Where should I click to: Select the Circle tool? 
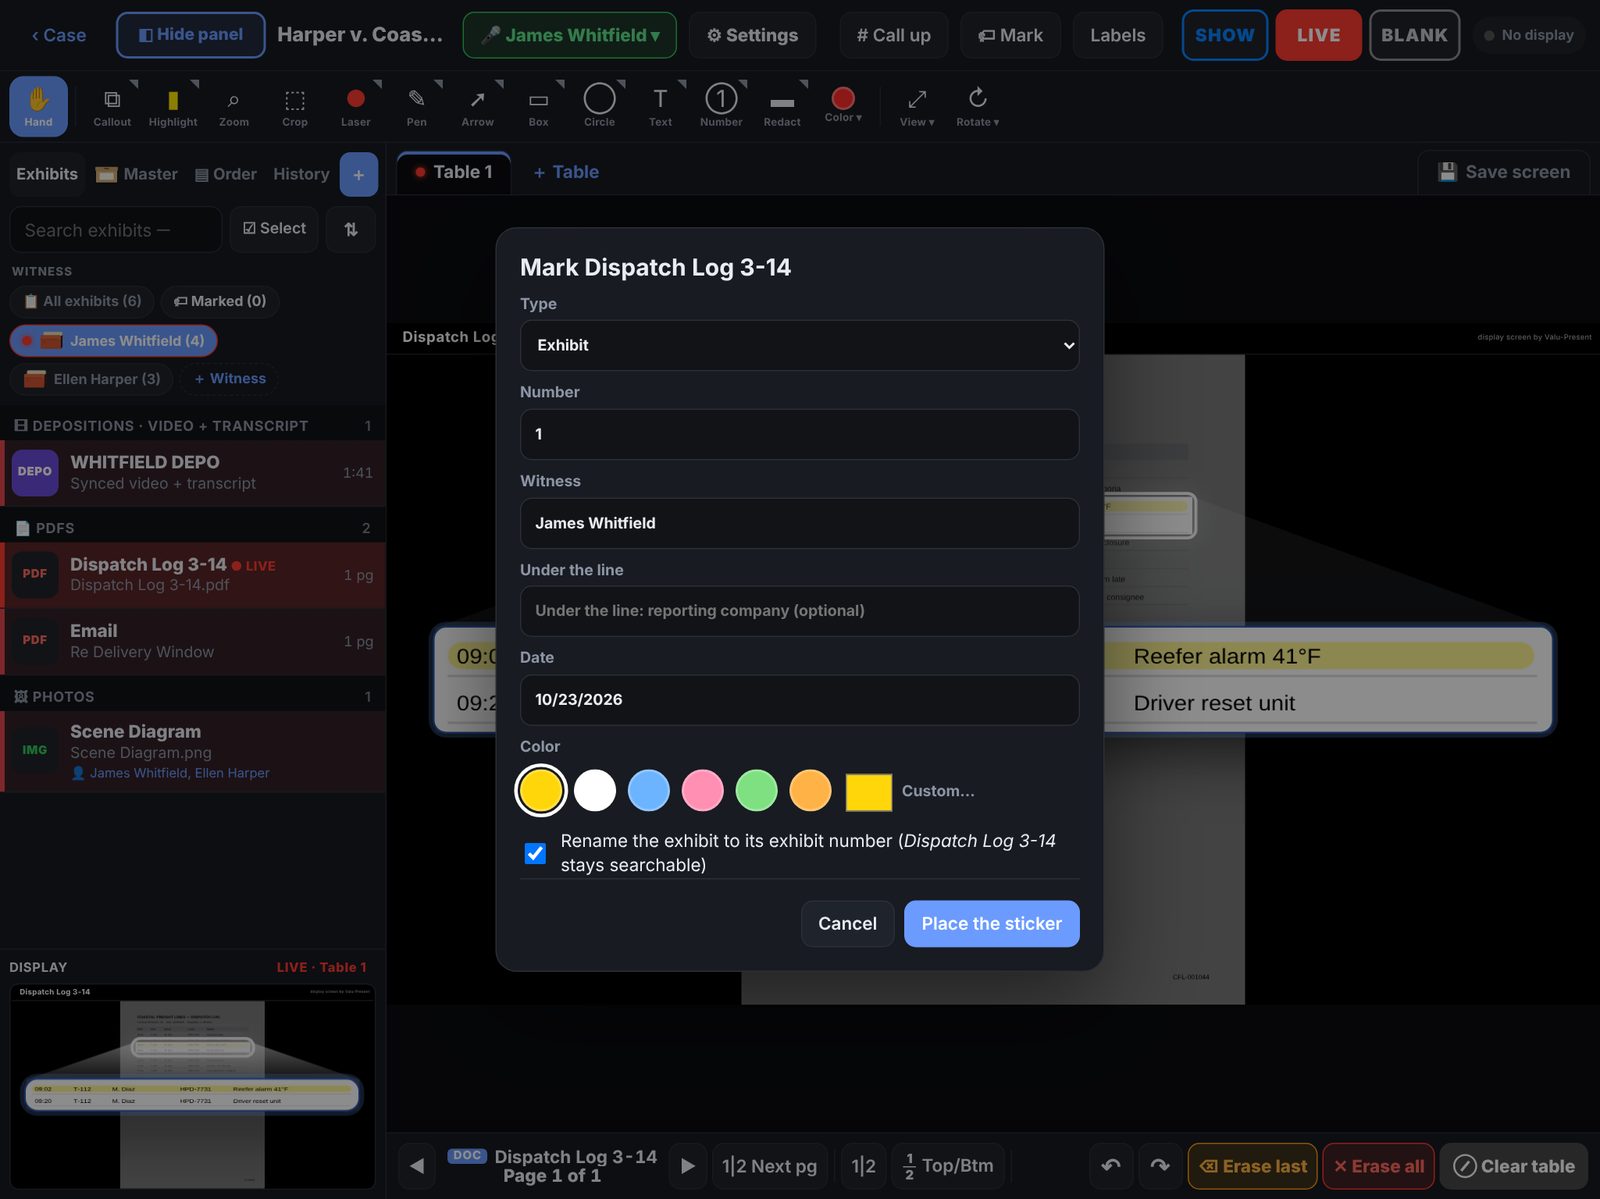pos(600,106)
